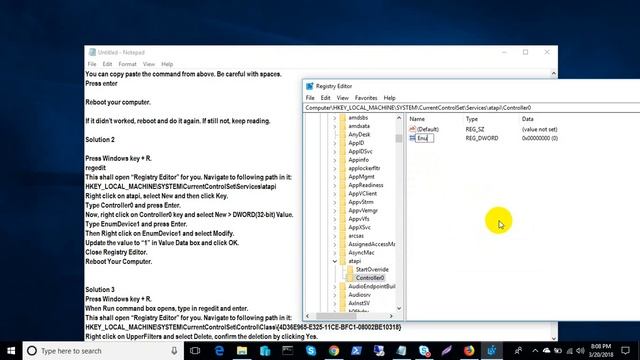640x360 pixels.
Task: Open Notepad Edit menu
Action: point(107,64)
